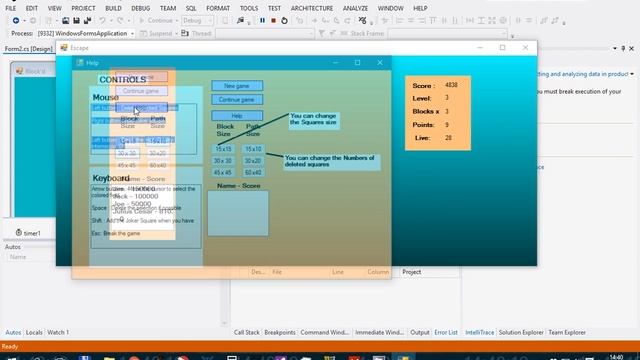This screenshot has width=640, height=360.
Task: Click the Align Lefts layout icon
Action: click(x=400, y=20)
